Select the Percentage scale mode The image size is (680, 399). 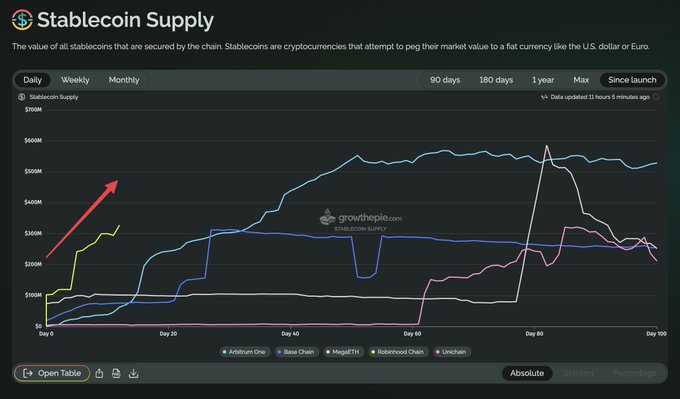click(634, 373)
